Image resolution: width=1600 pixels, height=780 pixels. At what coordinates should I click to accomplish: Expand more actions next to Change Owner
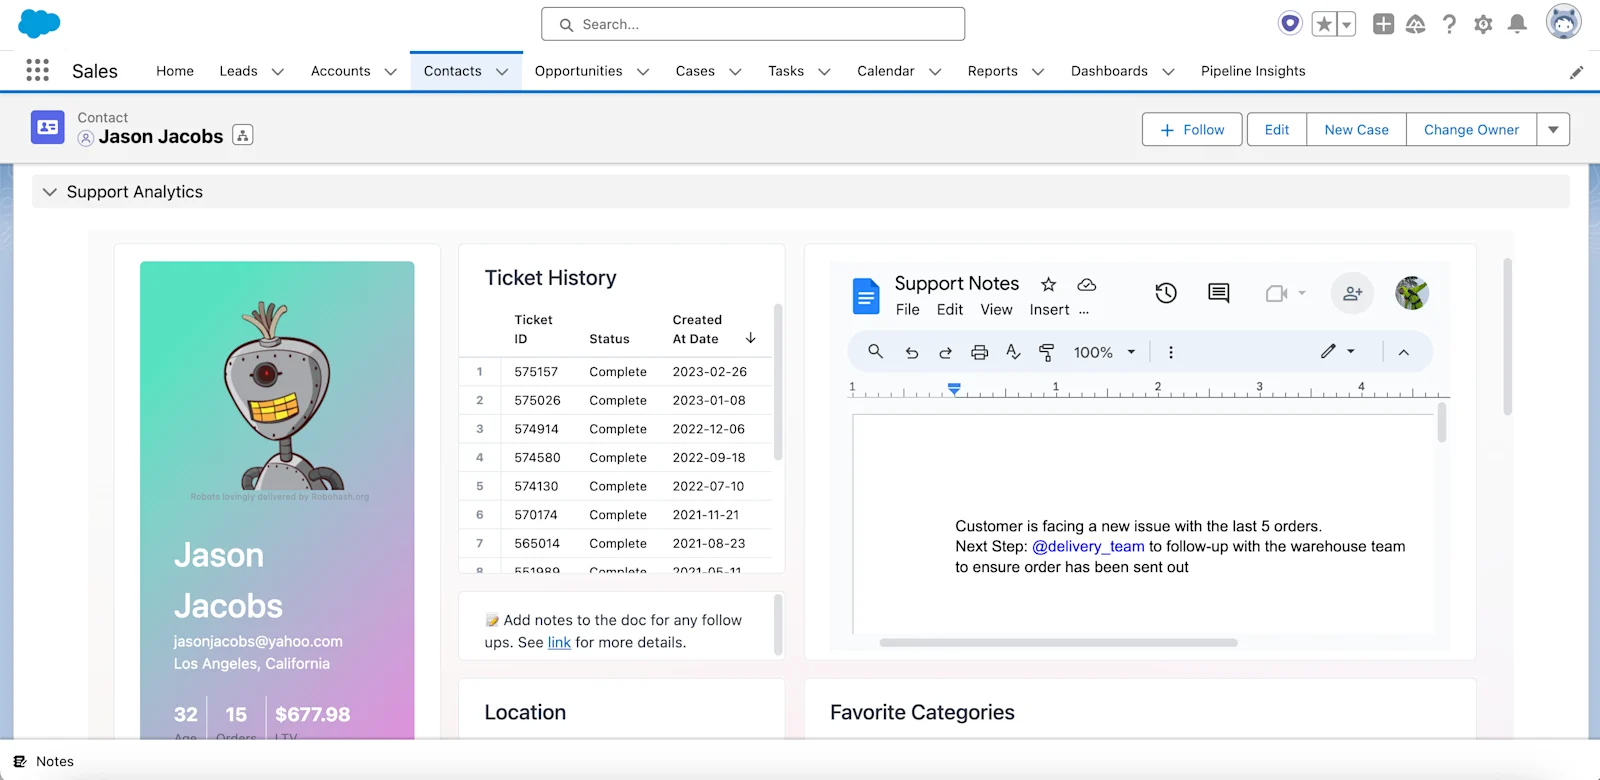point(1553,129)
